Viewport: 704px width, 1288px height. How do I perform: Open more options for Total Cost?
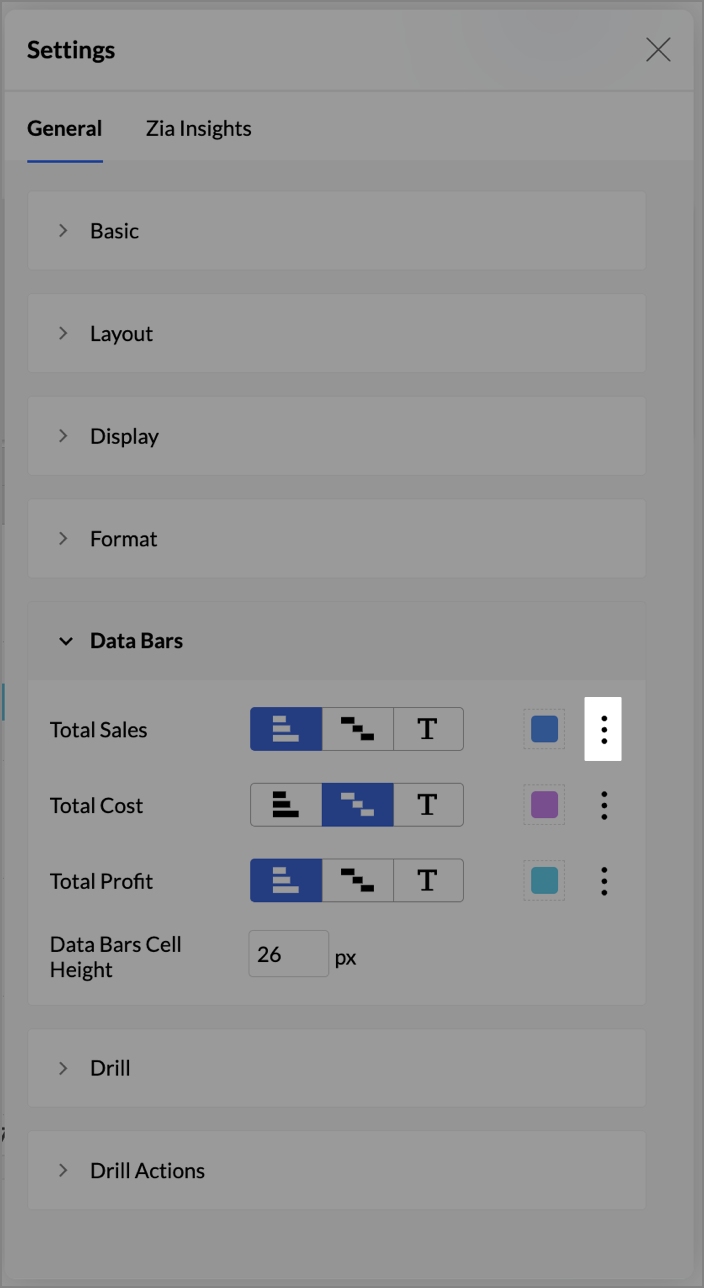pos(603,805)
